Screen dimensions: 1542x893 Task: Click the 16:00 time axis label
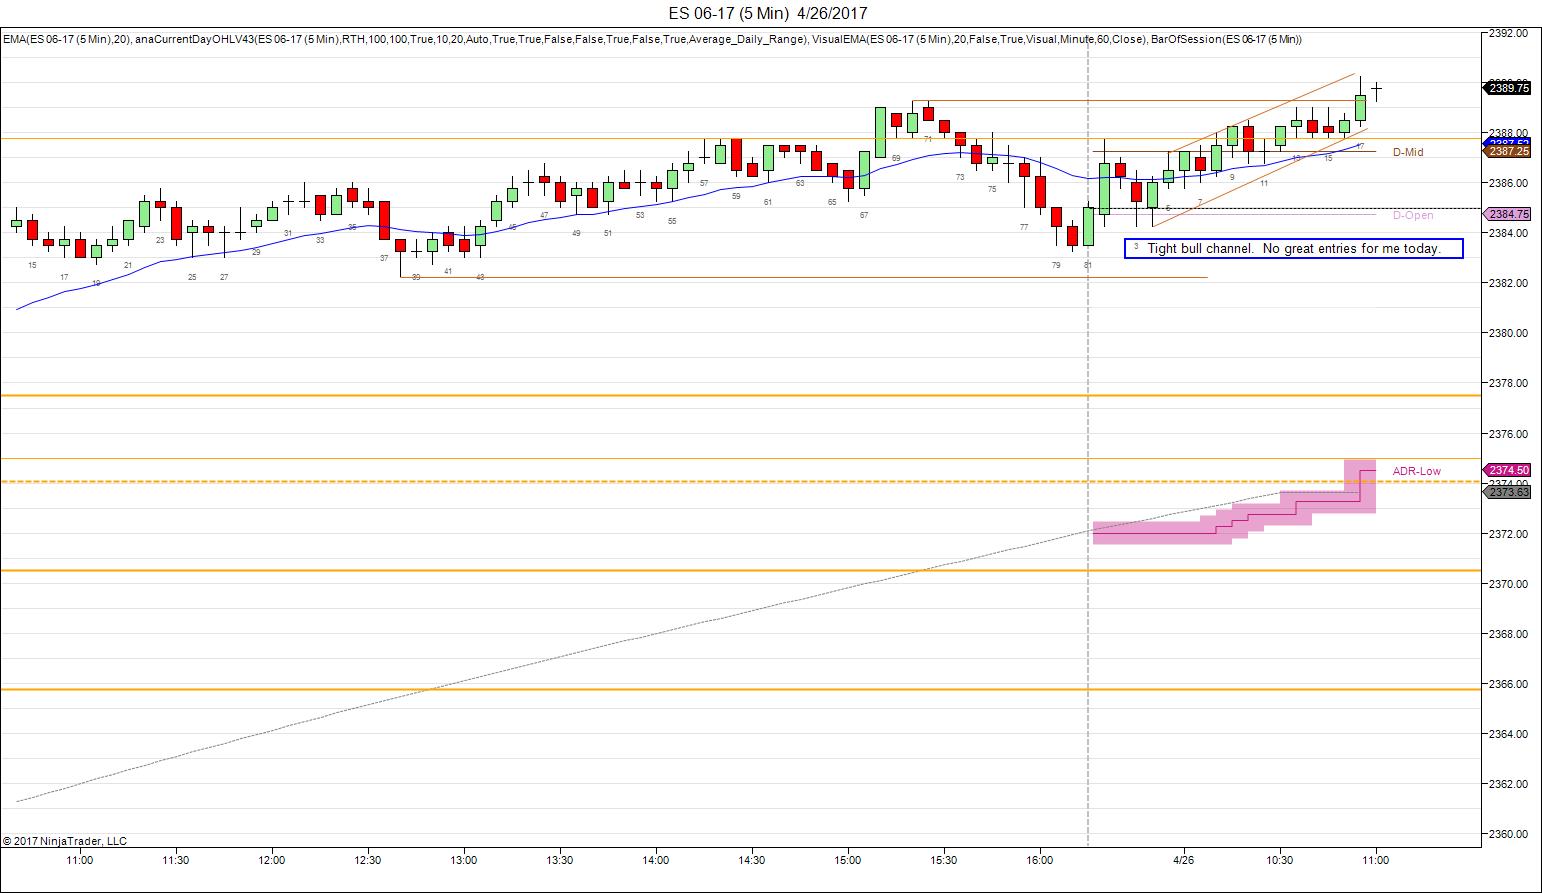tap(1039, 860)
